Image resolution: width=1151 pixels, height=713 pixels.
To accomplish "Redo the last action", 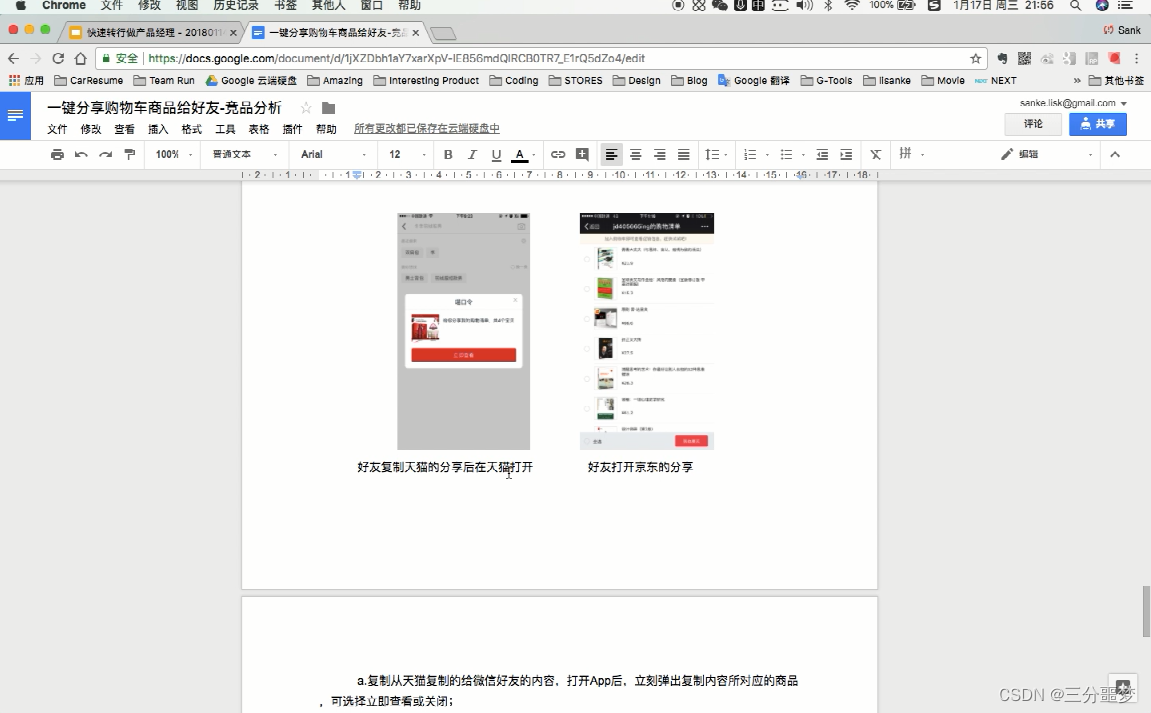I will [106, 154].
